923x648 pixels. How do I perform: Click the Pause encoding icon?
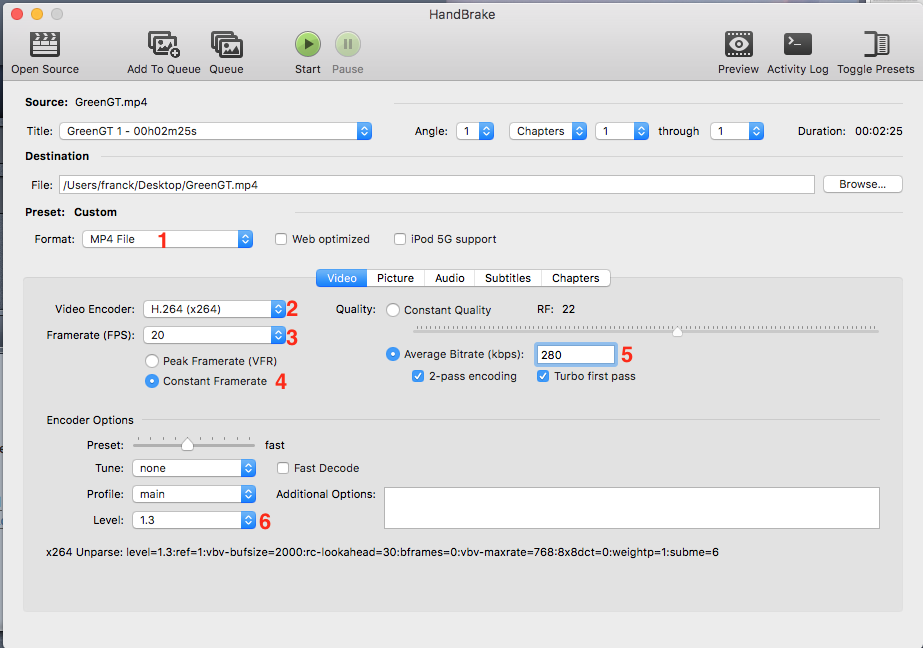pyautogui.click(x=348, y=44)
